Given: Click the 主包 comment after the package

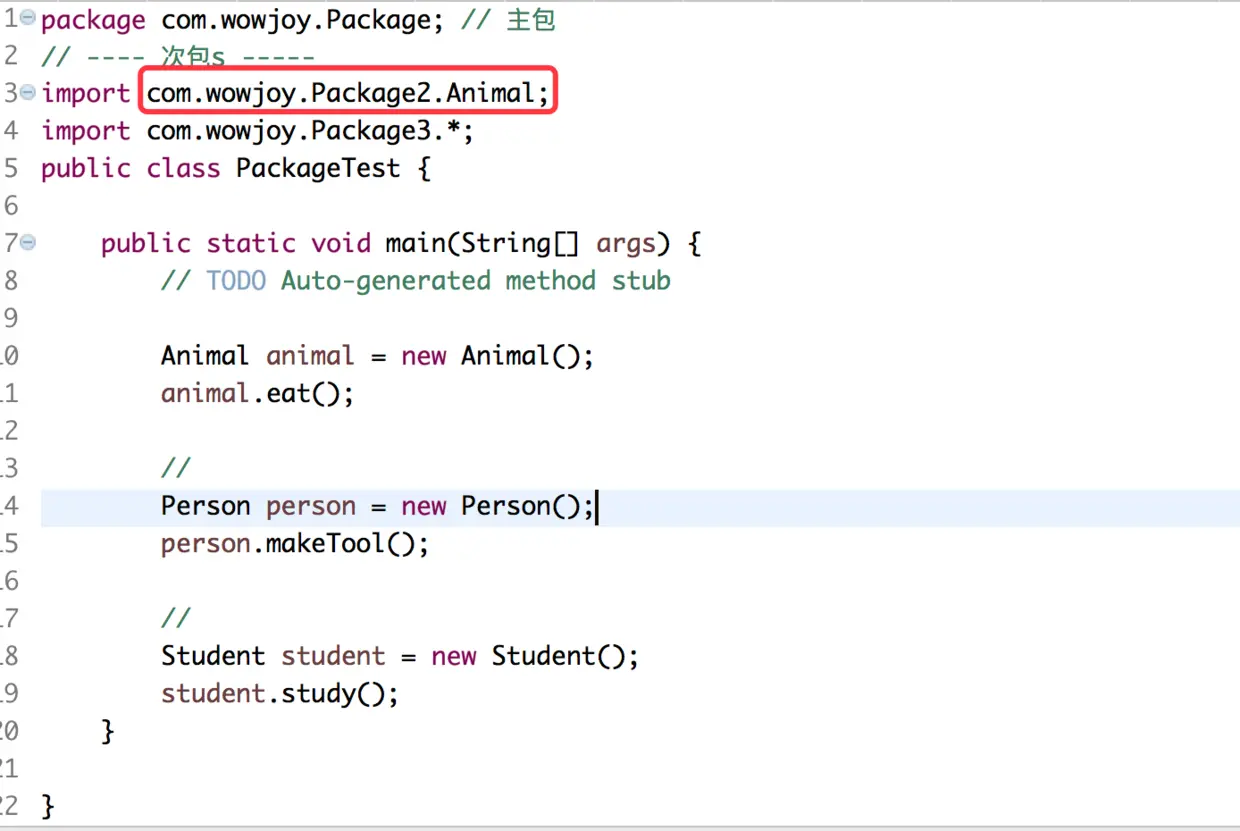Looking at the screenshot, I should (x=530, y=20).
